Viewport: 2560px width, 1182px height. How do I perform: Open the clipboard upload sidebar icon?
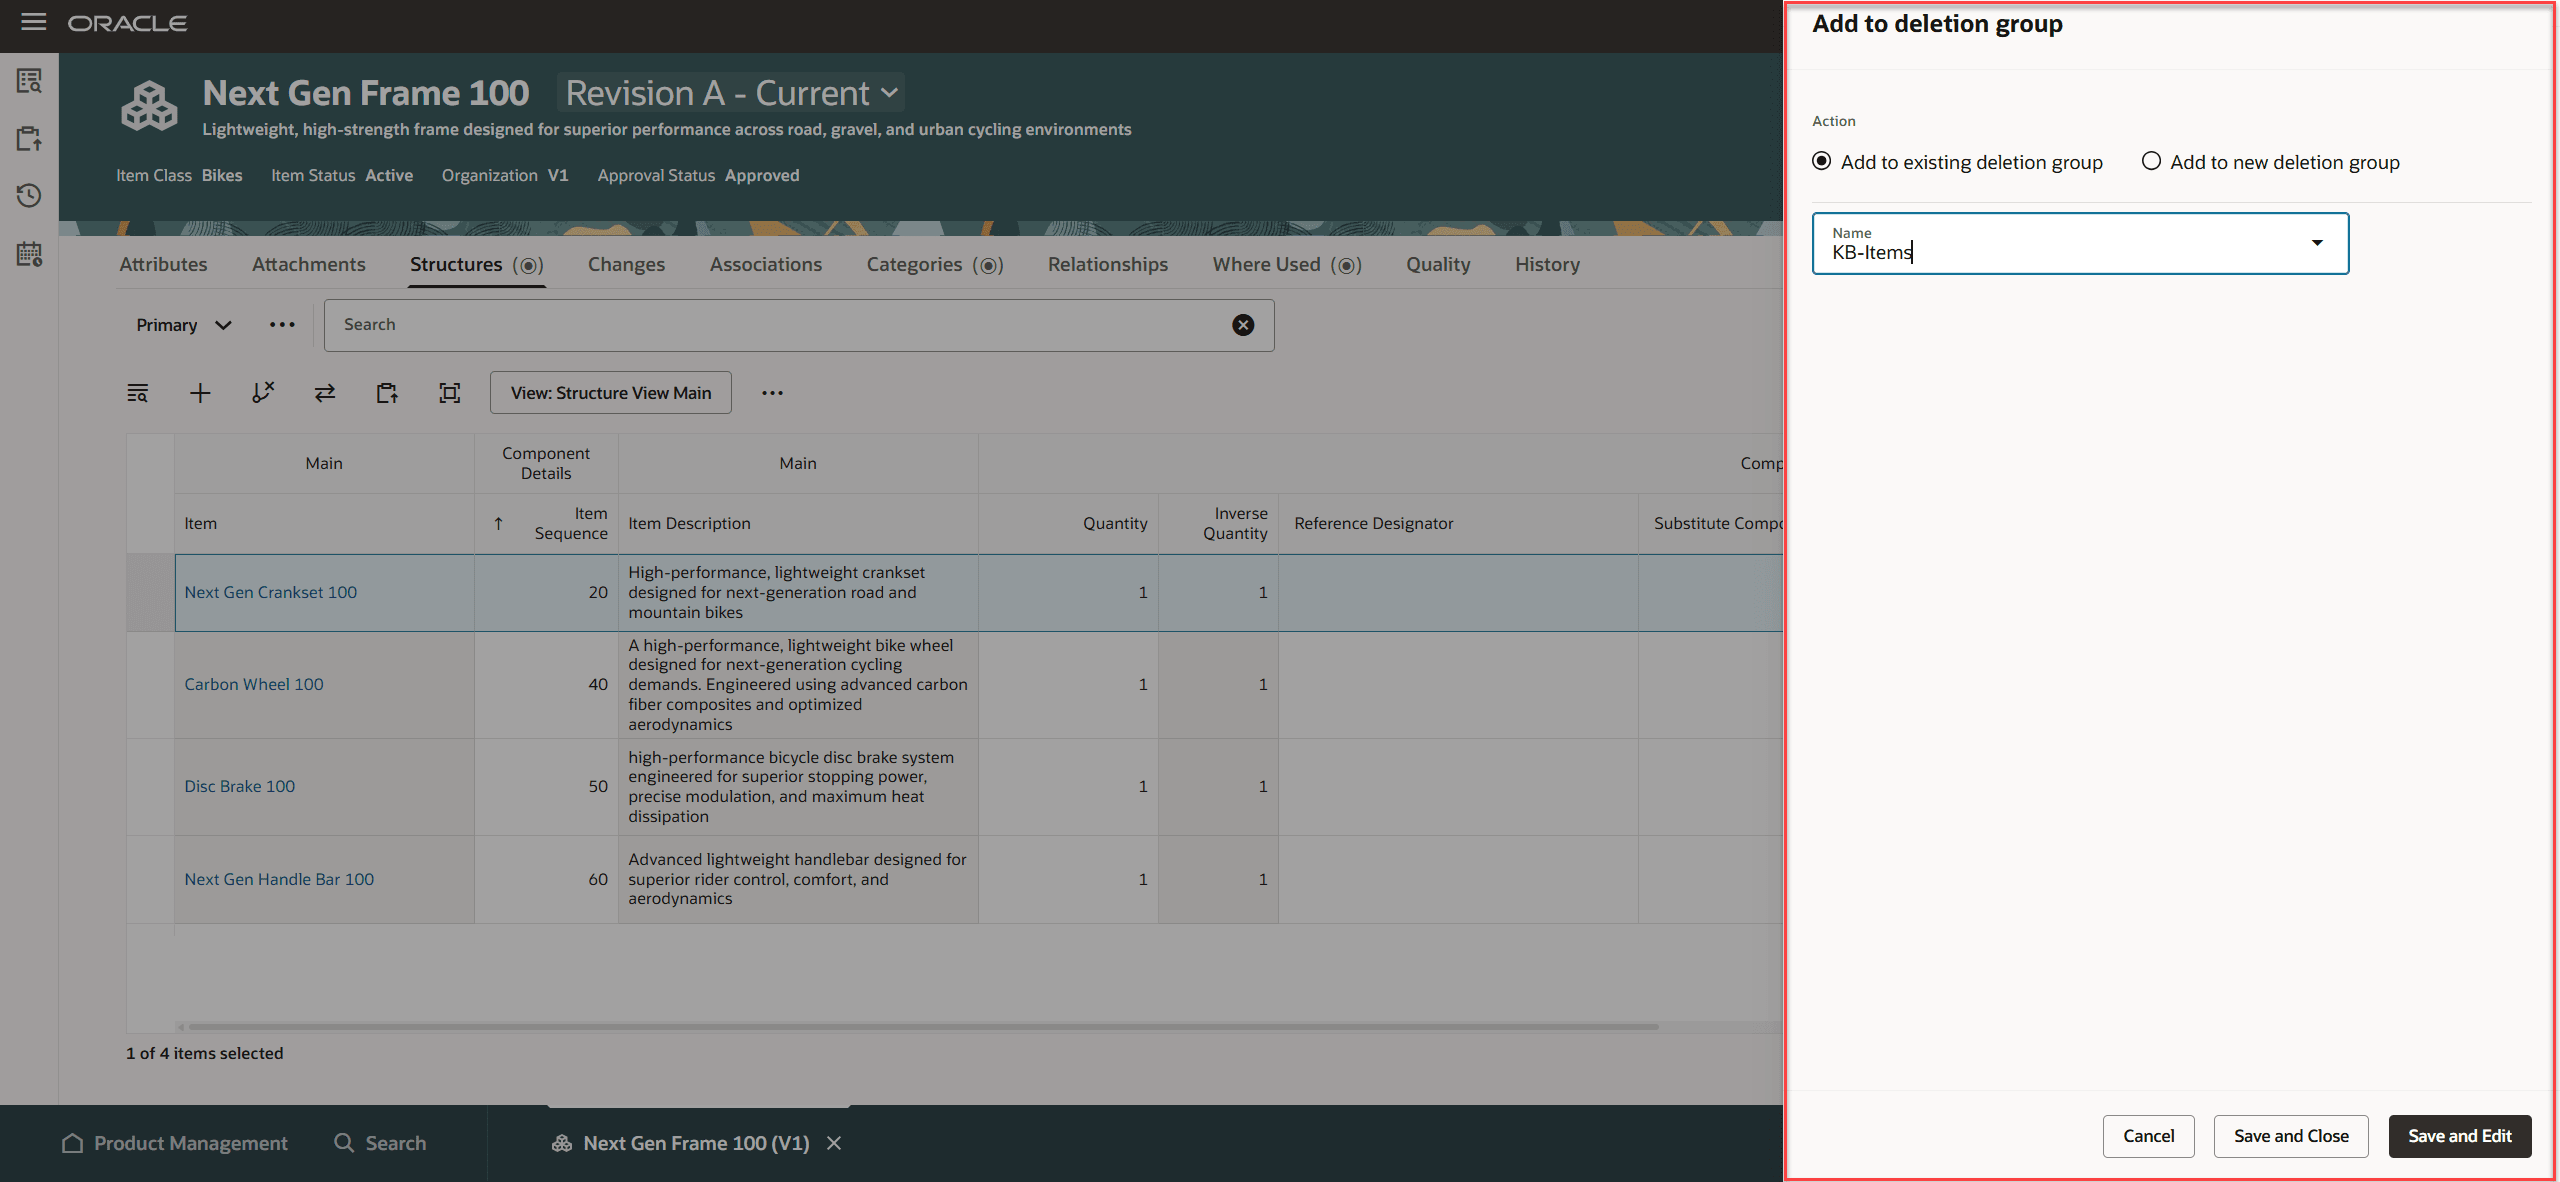coord(29,138)
